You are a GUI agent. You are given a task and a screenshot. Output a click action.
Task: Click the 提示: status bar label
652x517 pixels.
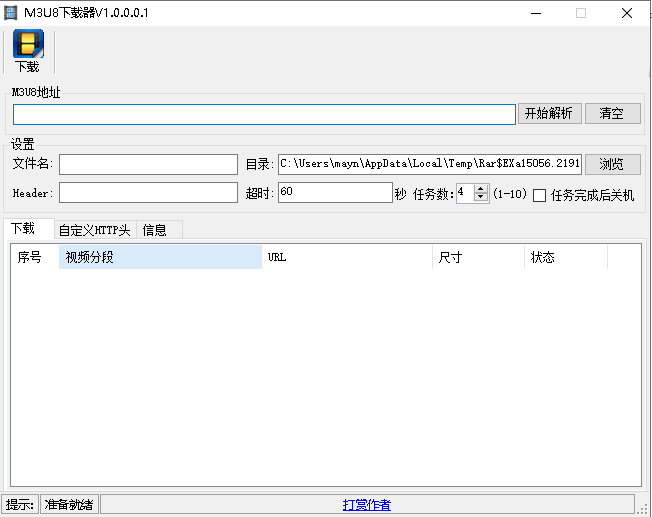20,505
